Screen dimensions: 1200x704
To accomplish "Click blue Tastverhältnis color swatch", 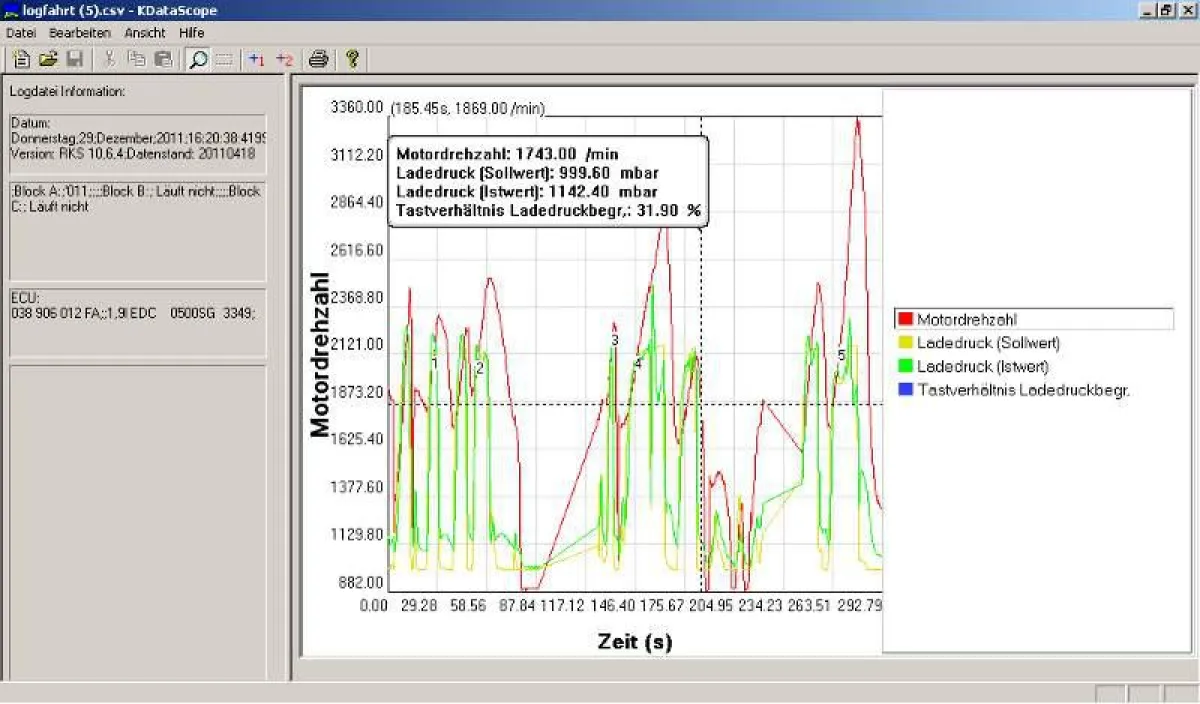I will [x=905, y=389].
